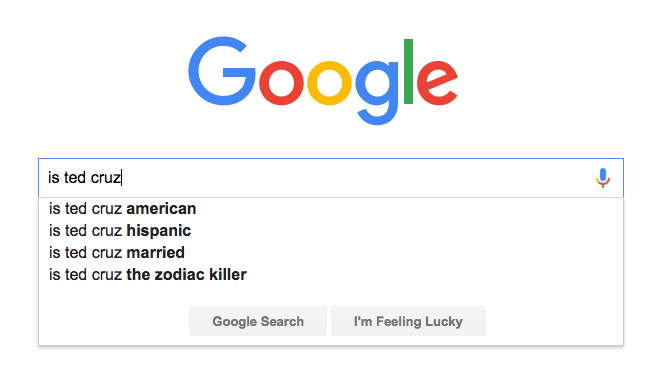Click the blue lowercase 'g' in logo

[377, 93]
